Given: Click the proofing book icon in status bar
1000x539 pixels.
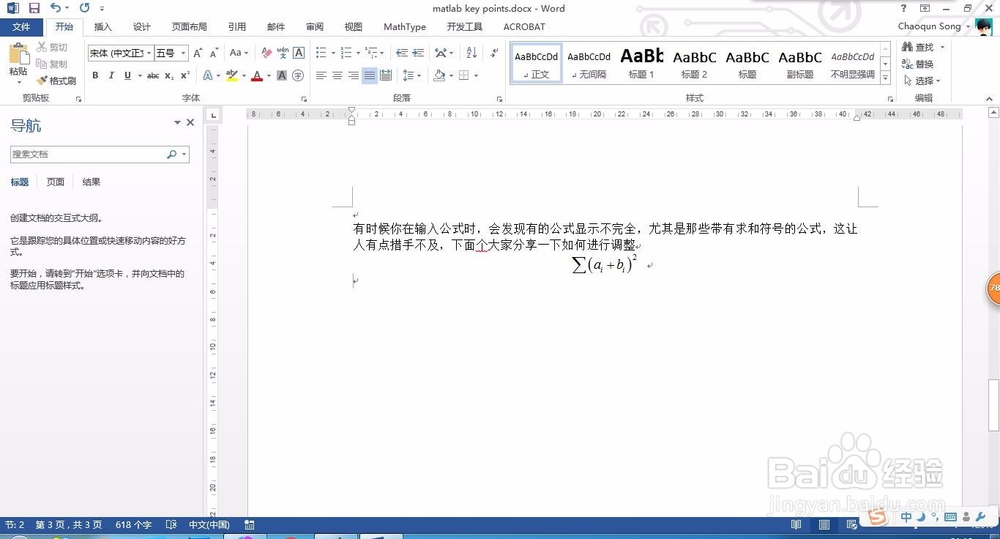Looking at the screenshot, I should (x=171, y=525).
